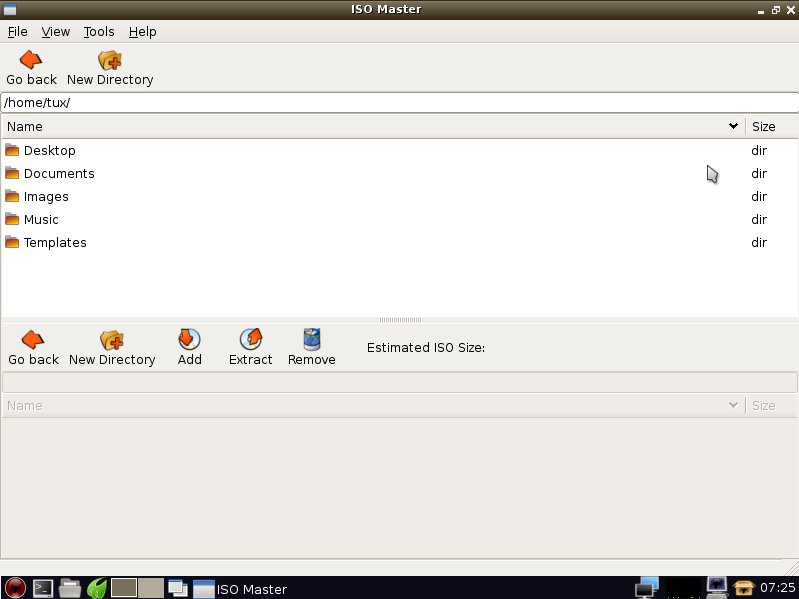The width and height of the screenshot is (799, 599).
Task: Launch terminal from the taskbar
Action: point(43,589)
